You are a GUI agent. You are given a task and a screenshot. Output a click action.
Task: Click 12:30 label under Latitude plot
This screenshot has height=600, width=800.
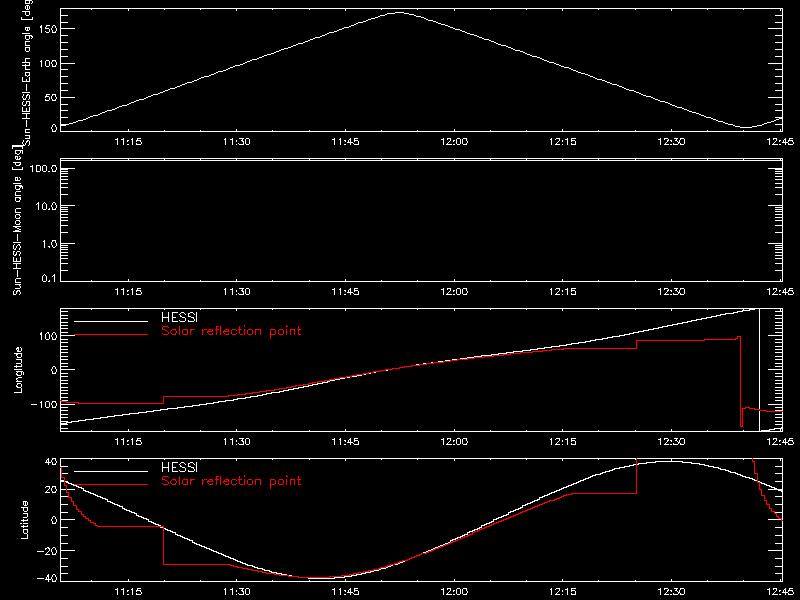671,592
